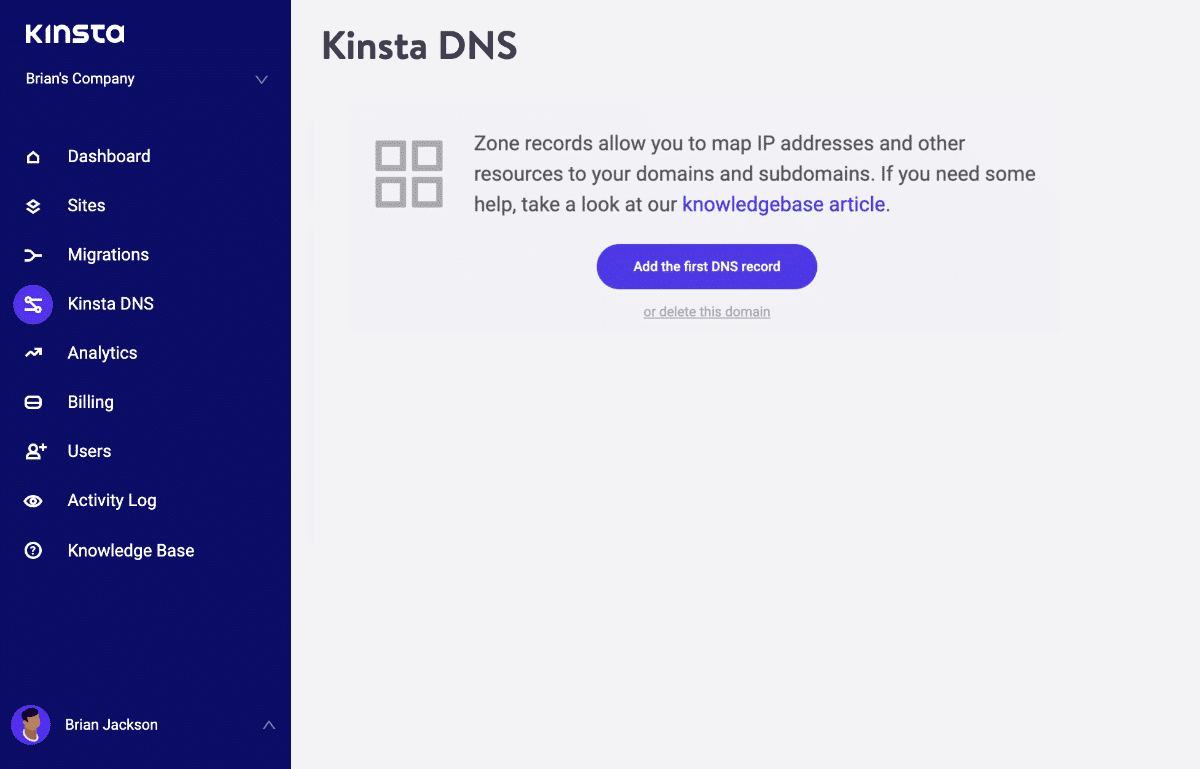The width and height of the screenshot is (1200, 769).
Task: Expand the Brian's Company selector
Action: click(x=79, y=78)
